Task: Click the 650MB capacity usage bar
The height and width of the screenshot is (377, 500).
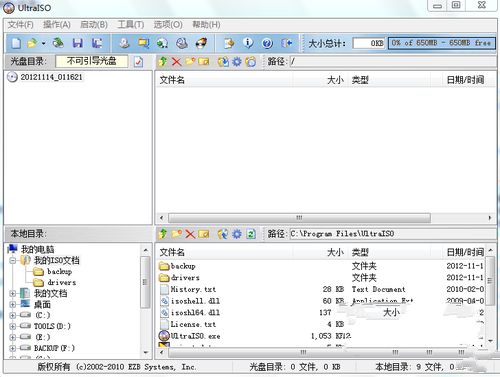Action: click(441, 43)
